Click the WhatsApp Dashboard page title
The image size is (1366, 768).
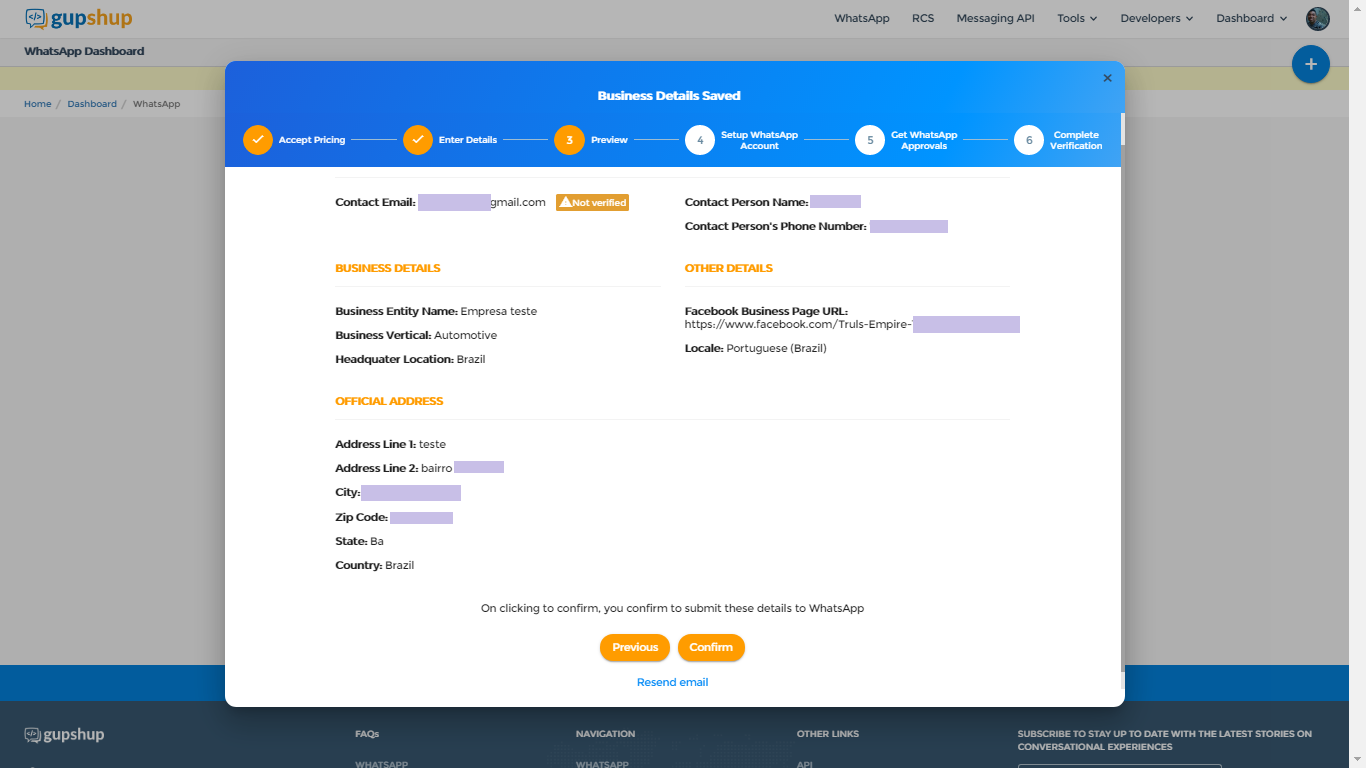(84, 51)
